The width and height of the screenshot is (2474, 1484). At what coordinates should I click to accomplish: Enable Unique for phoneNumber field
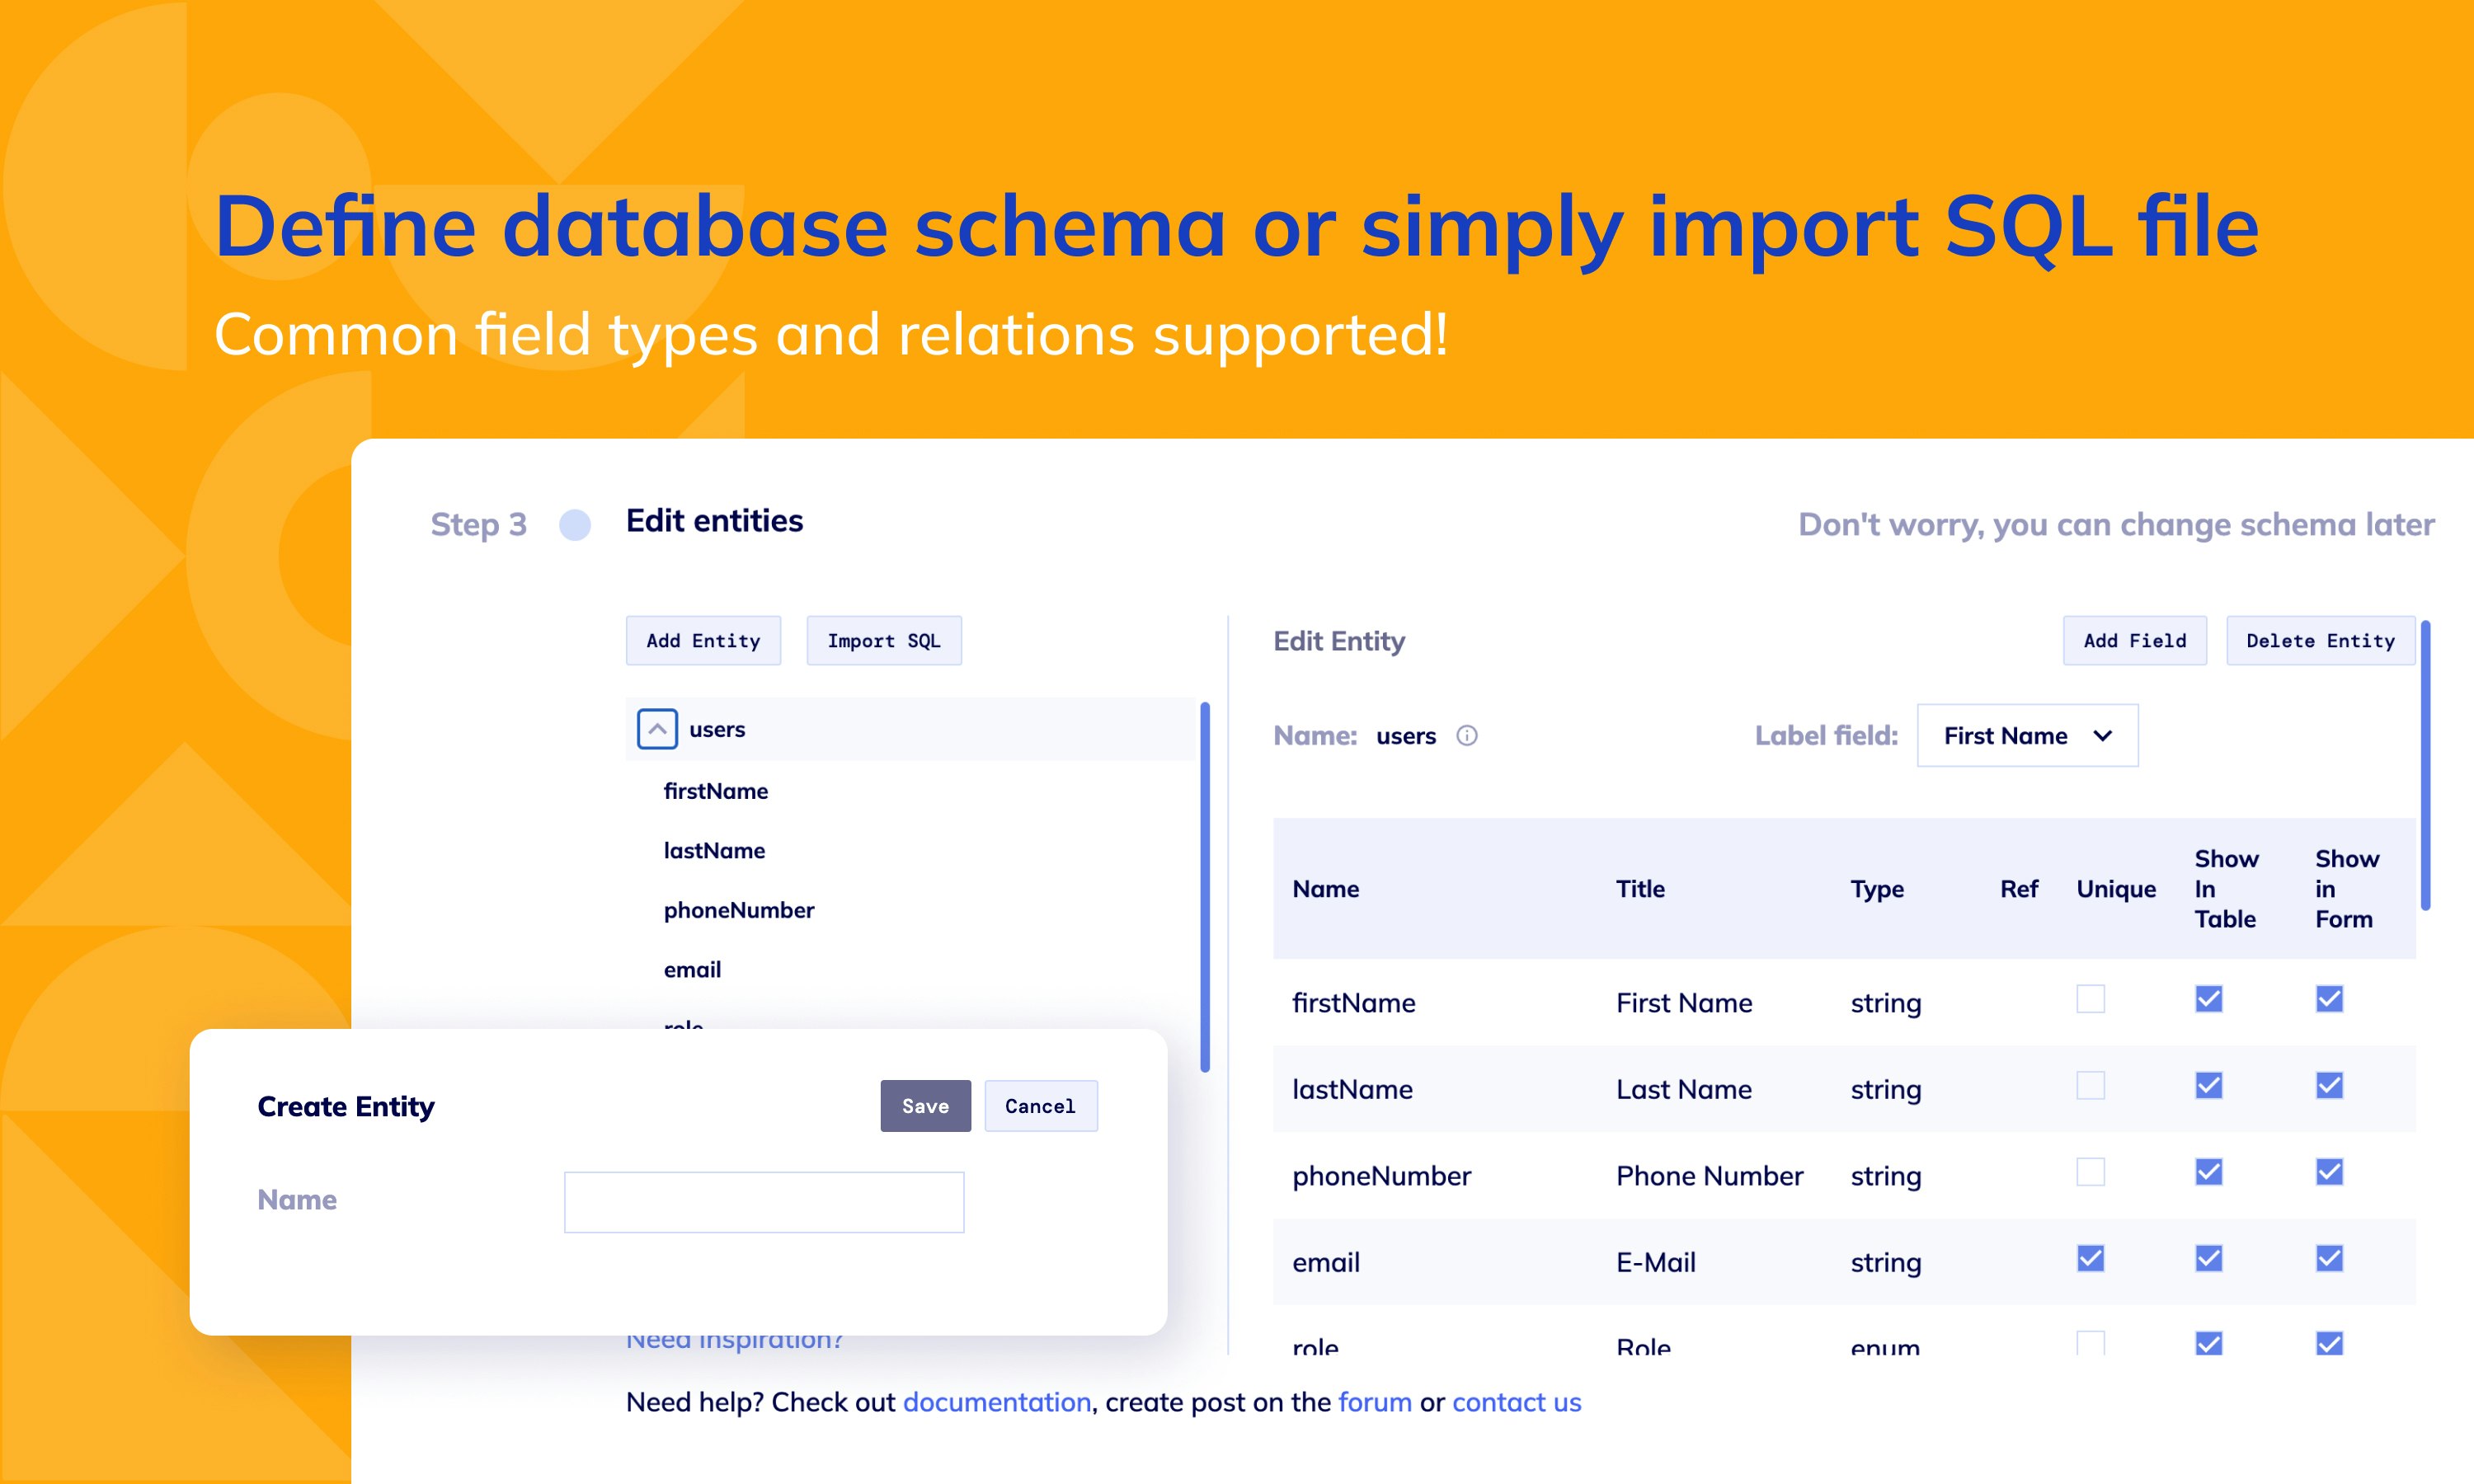(x=2090, y=1172)
